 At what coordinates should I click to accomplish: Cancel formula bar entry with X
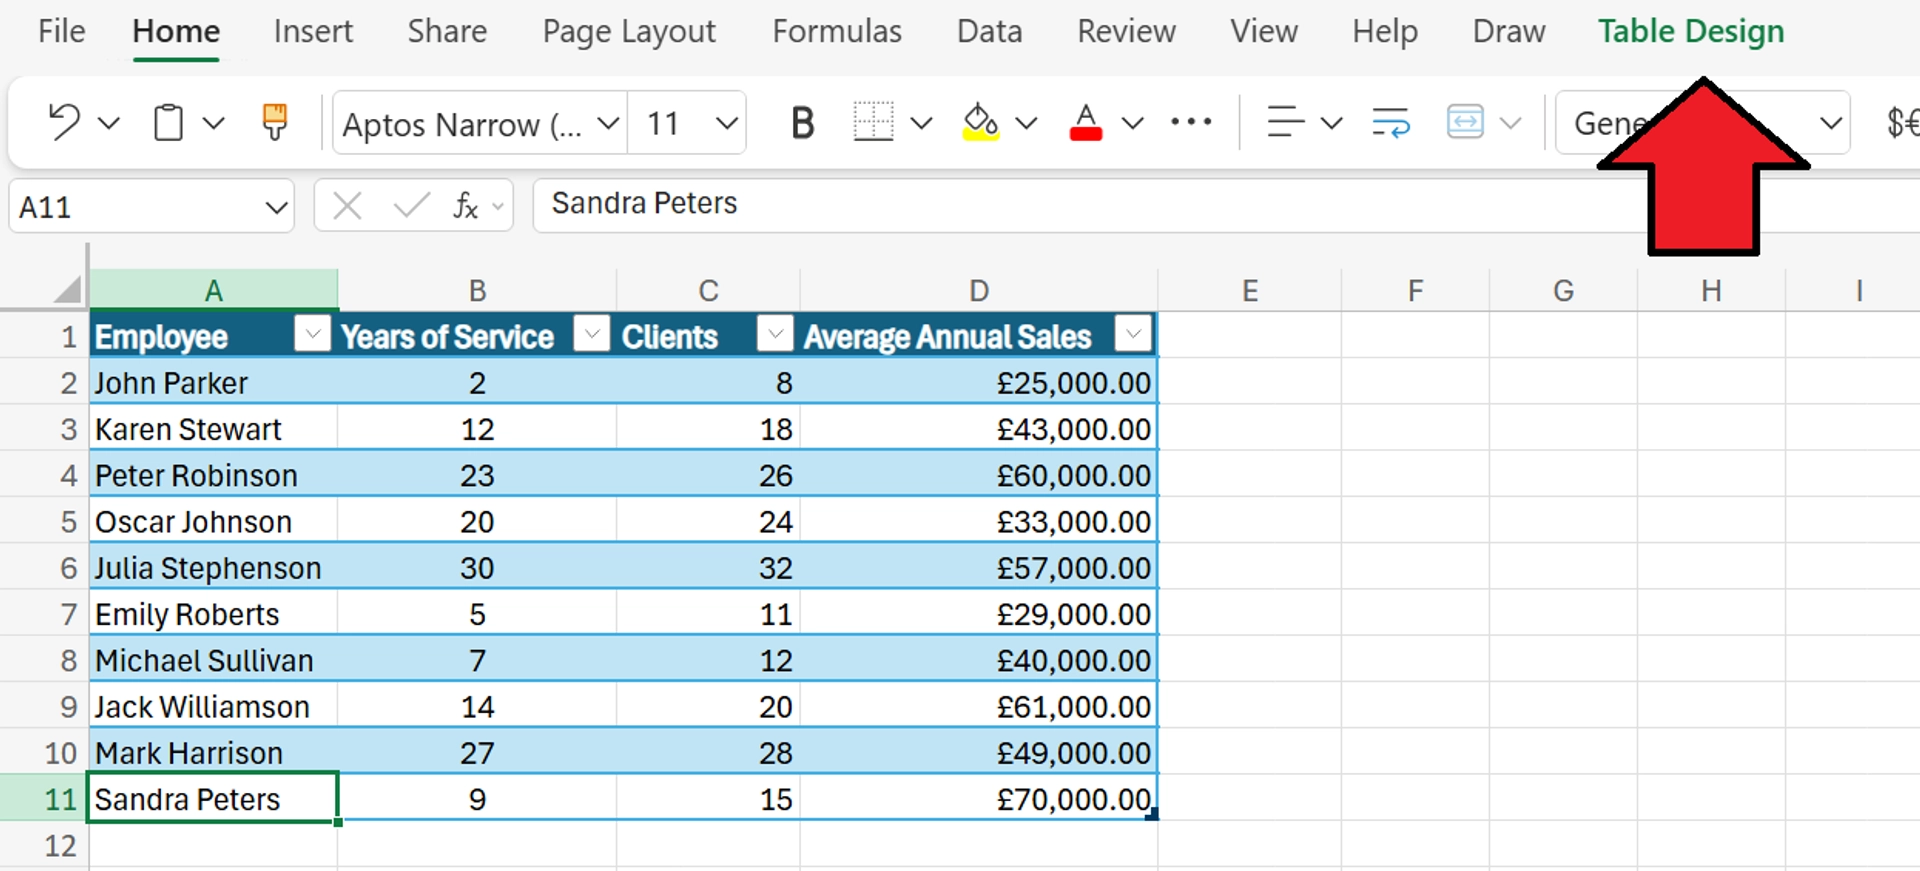[x=347, y=206]
